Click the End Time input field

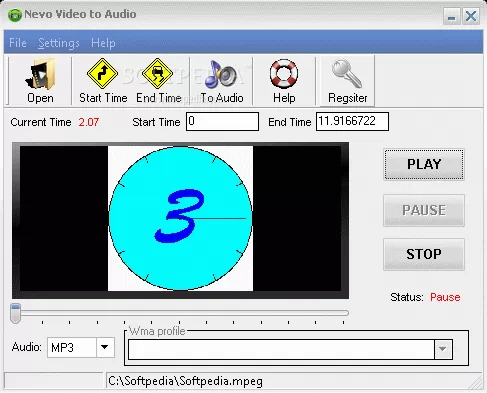point(352,121)
